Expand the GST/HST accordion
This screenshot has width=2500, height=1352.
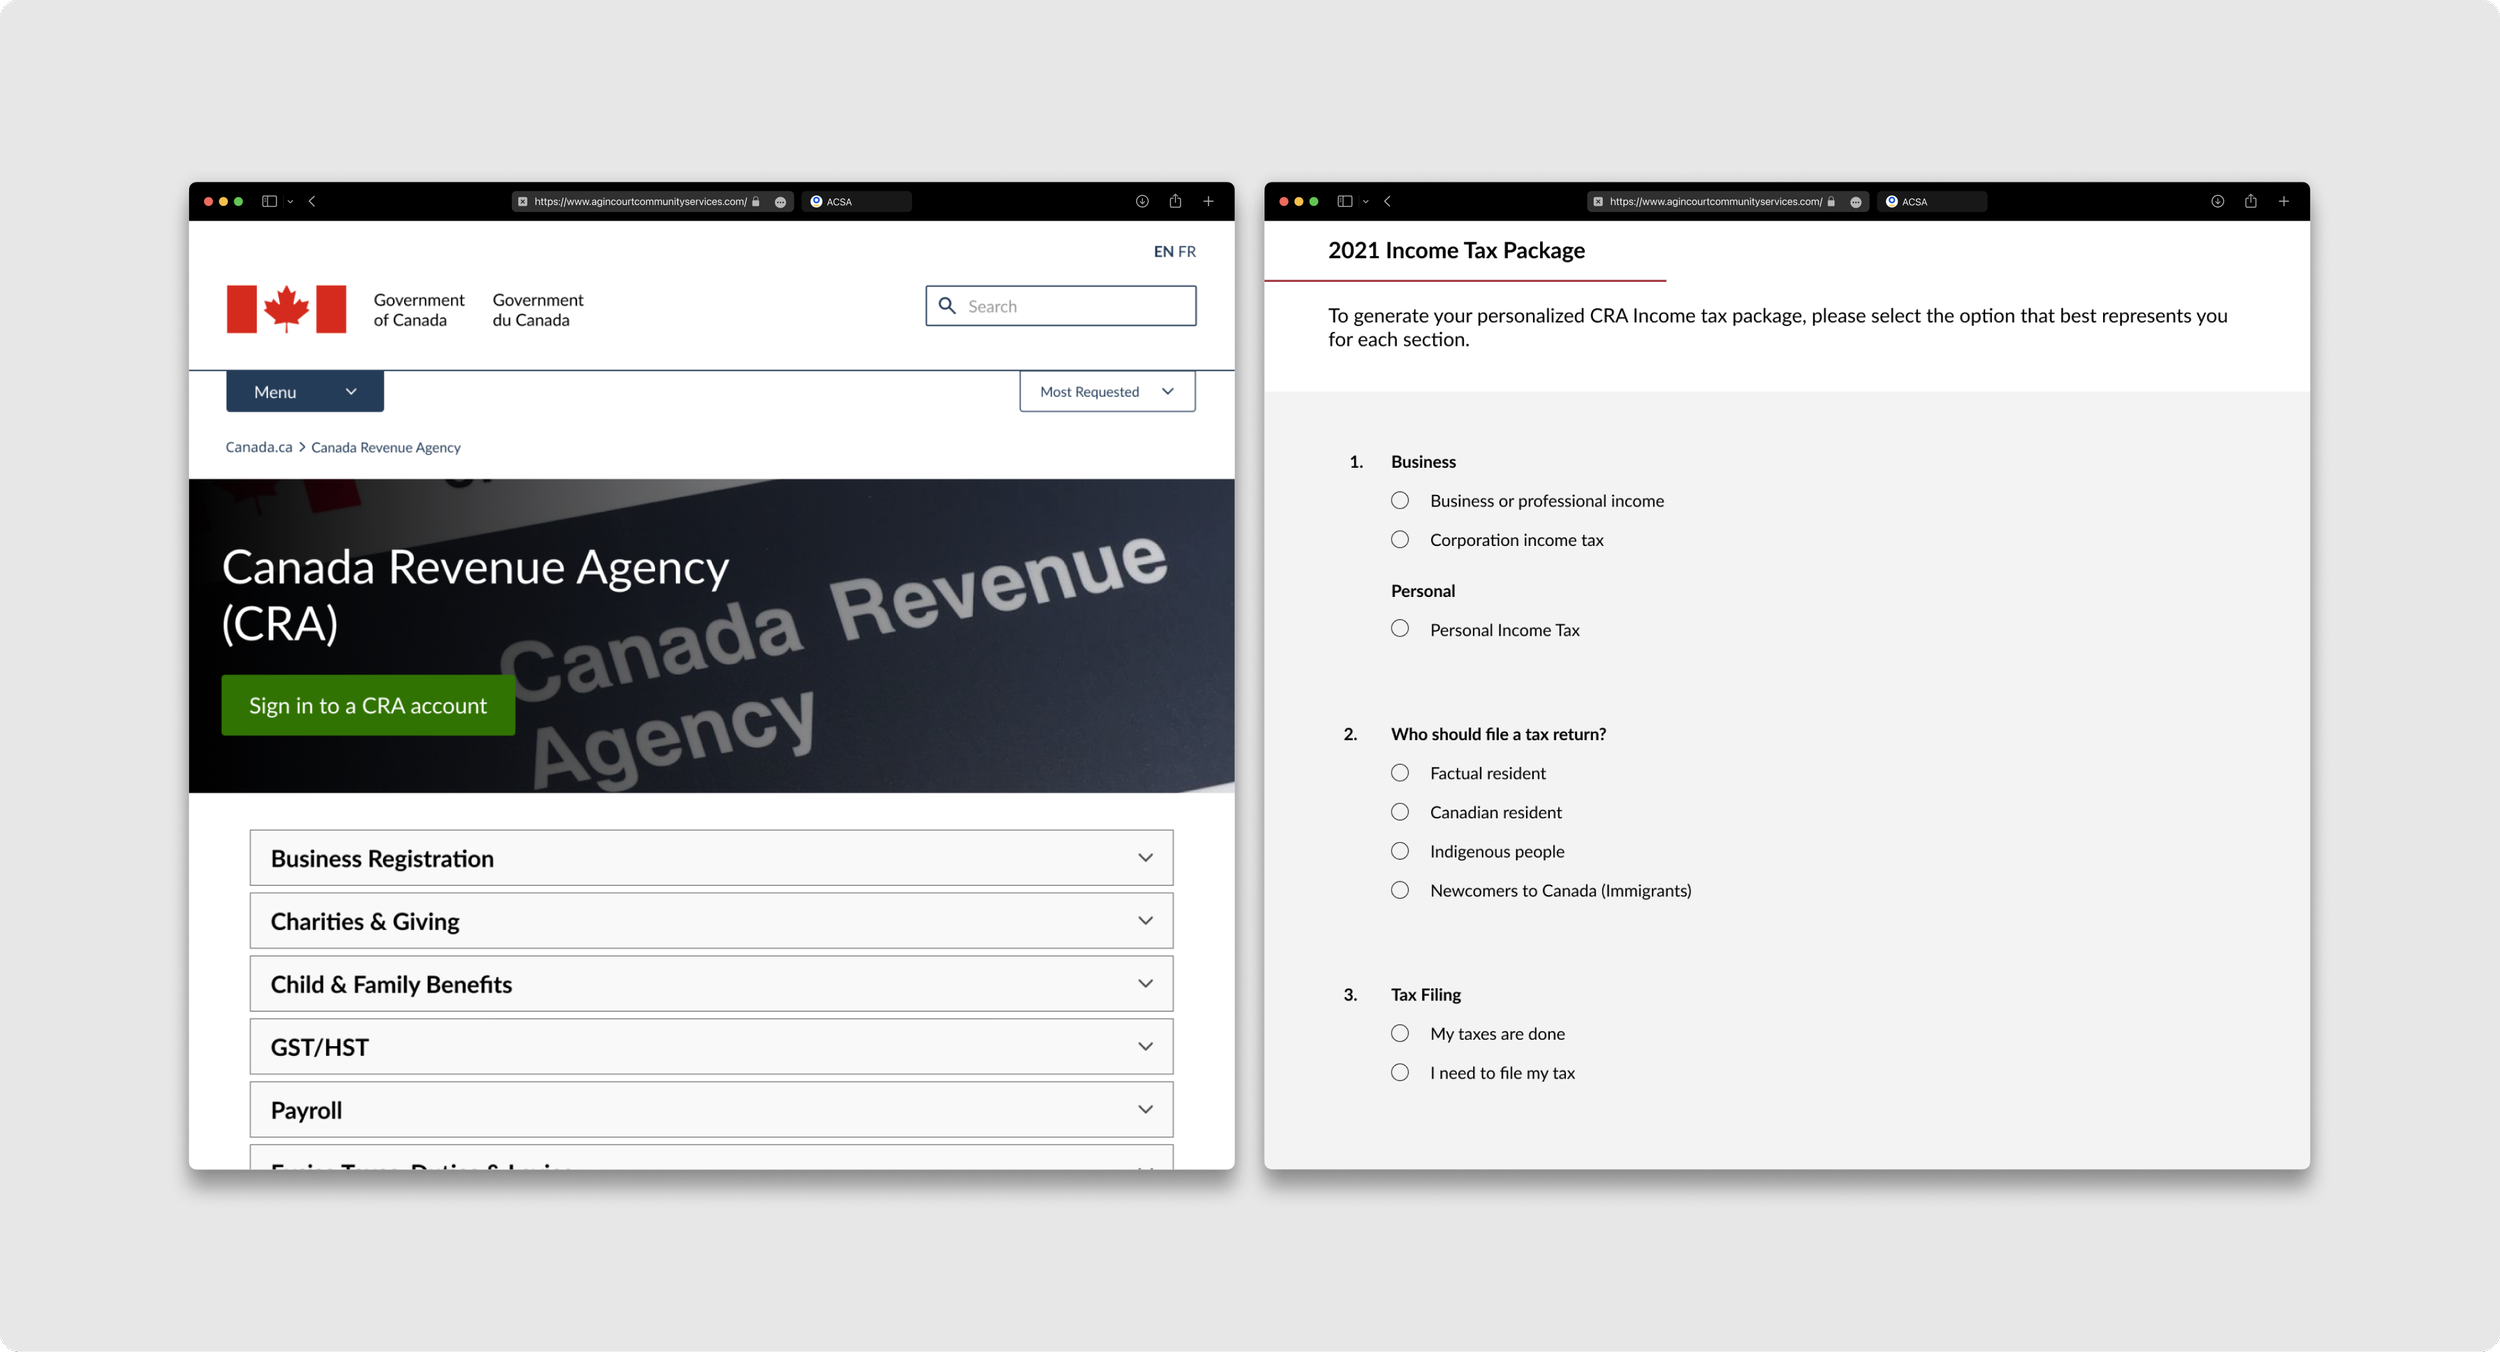coord(711,1047)
